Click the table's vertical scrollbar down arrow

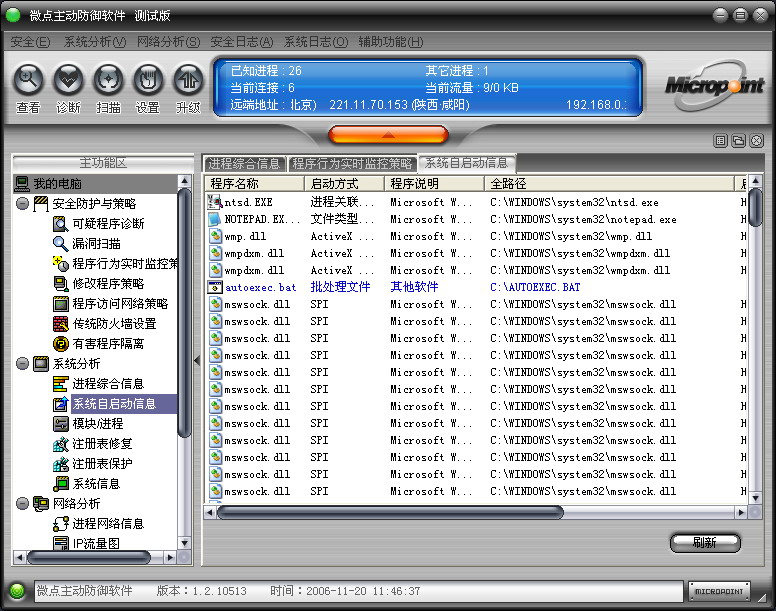click(755, 498)
